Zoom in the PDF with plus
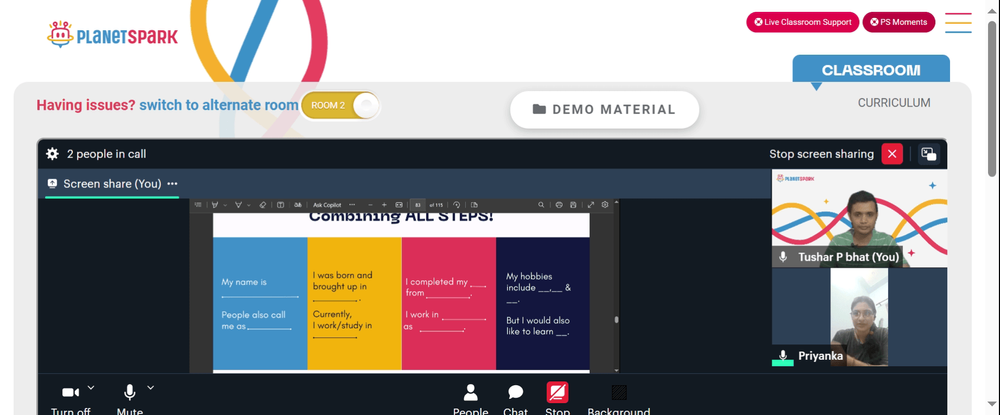1000x415 pixels. (384, 205)
